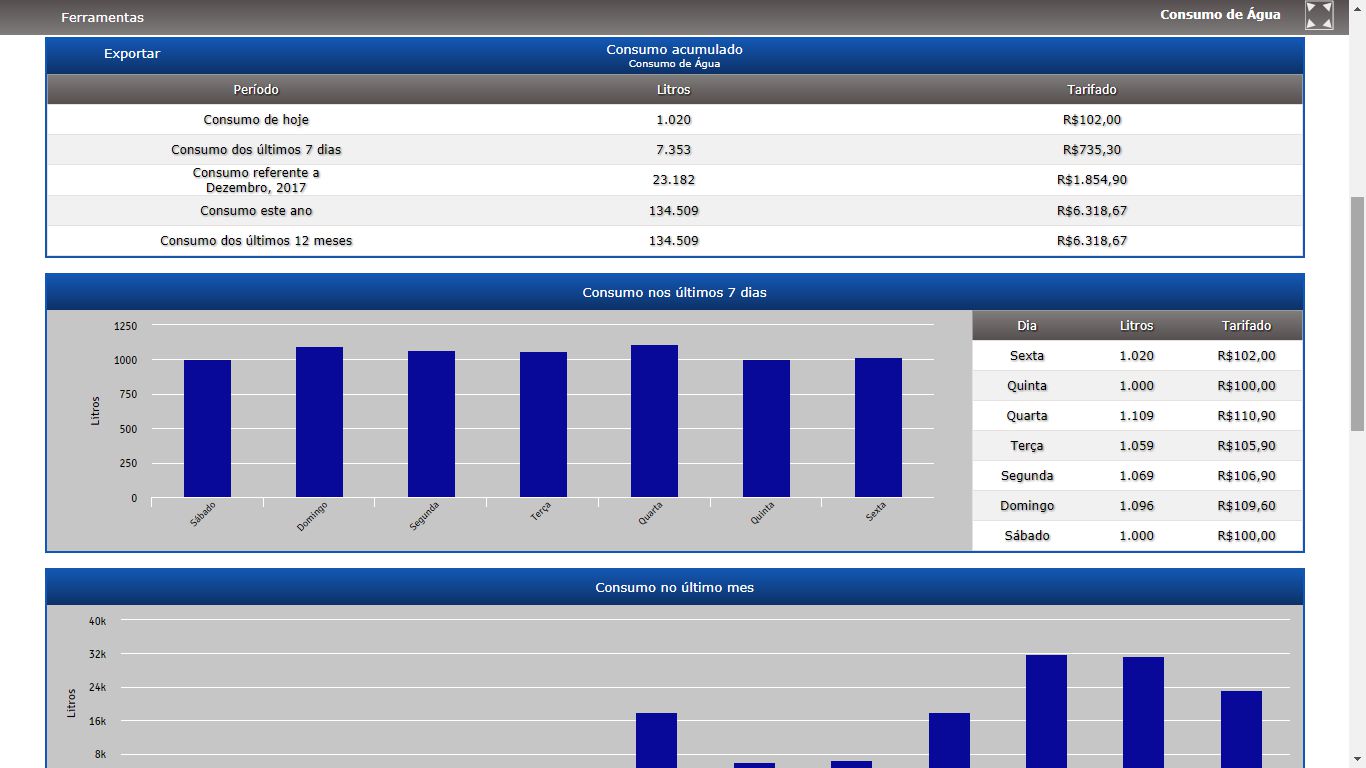Screen dimensions: 1366x768
Task: Click the Quinta row in the day table
Action: tap(1138, 386)
